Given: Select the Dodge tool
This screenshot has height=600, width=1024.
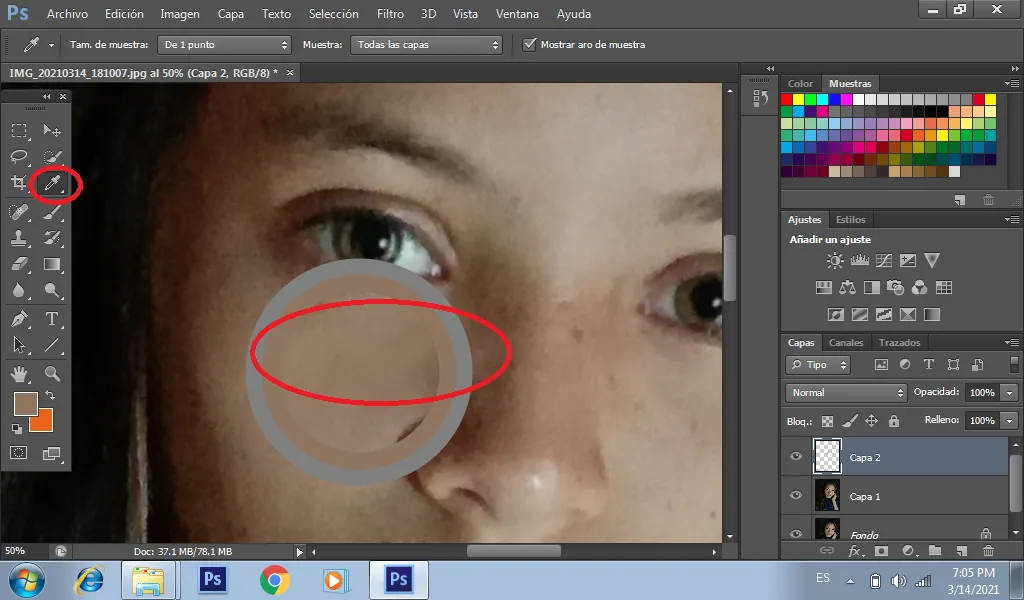Looking at the screenshot, I should (52, 291).
